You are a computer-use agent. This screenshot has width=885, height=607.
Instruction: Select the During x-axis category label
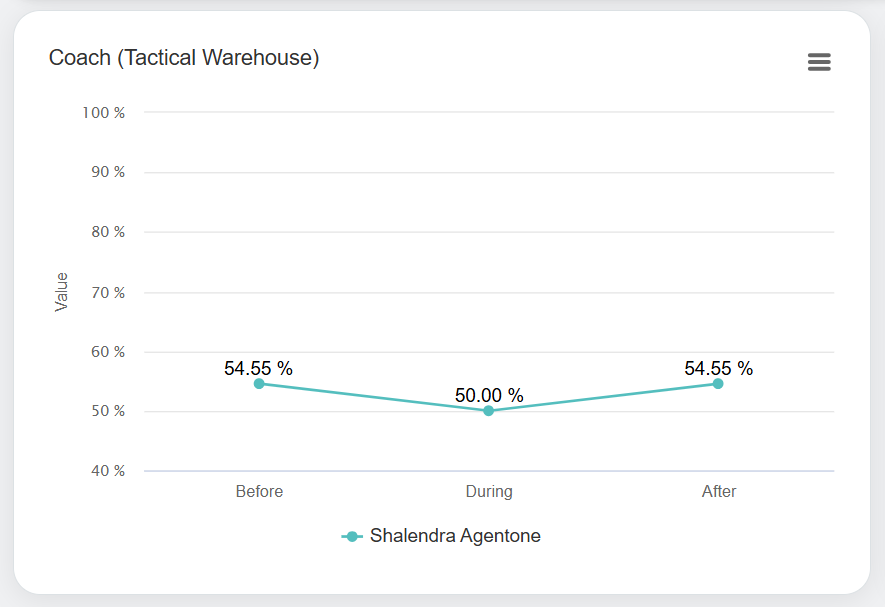(489, 491)
